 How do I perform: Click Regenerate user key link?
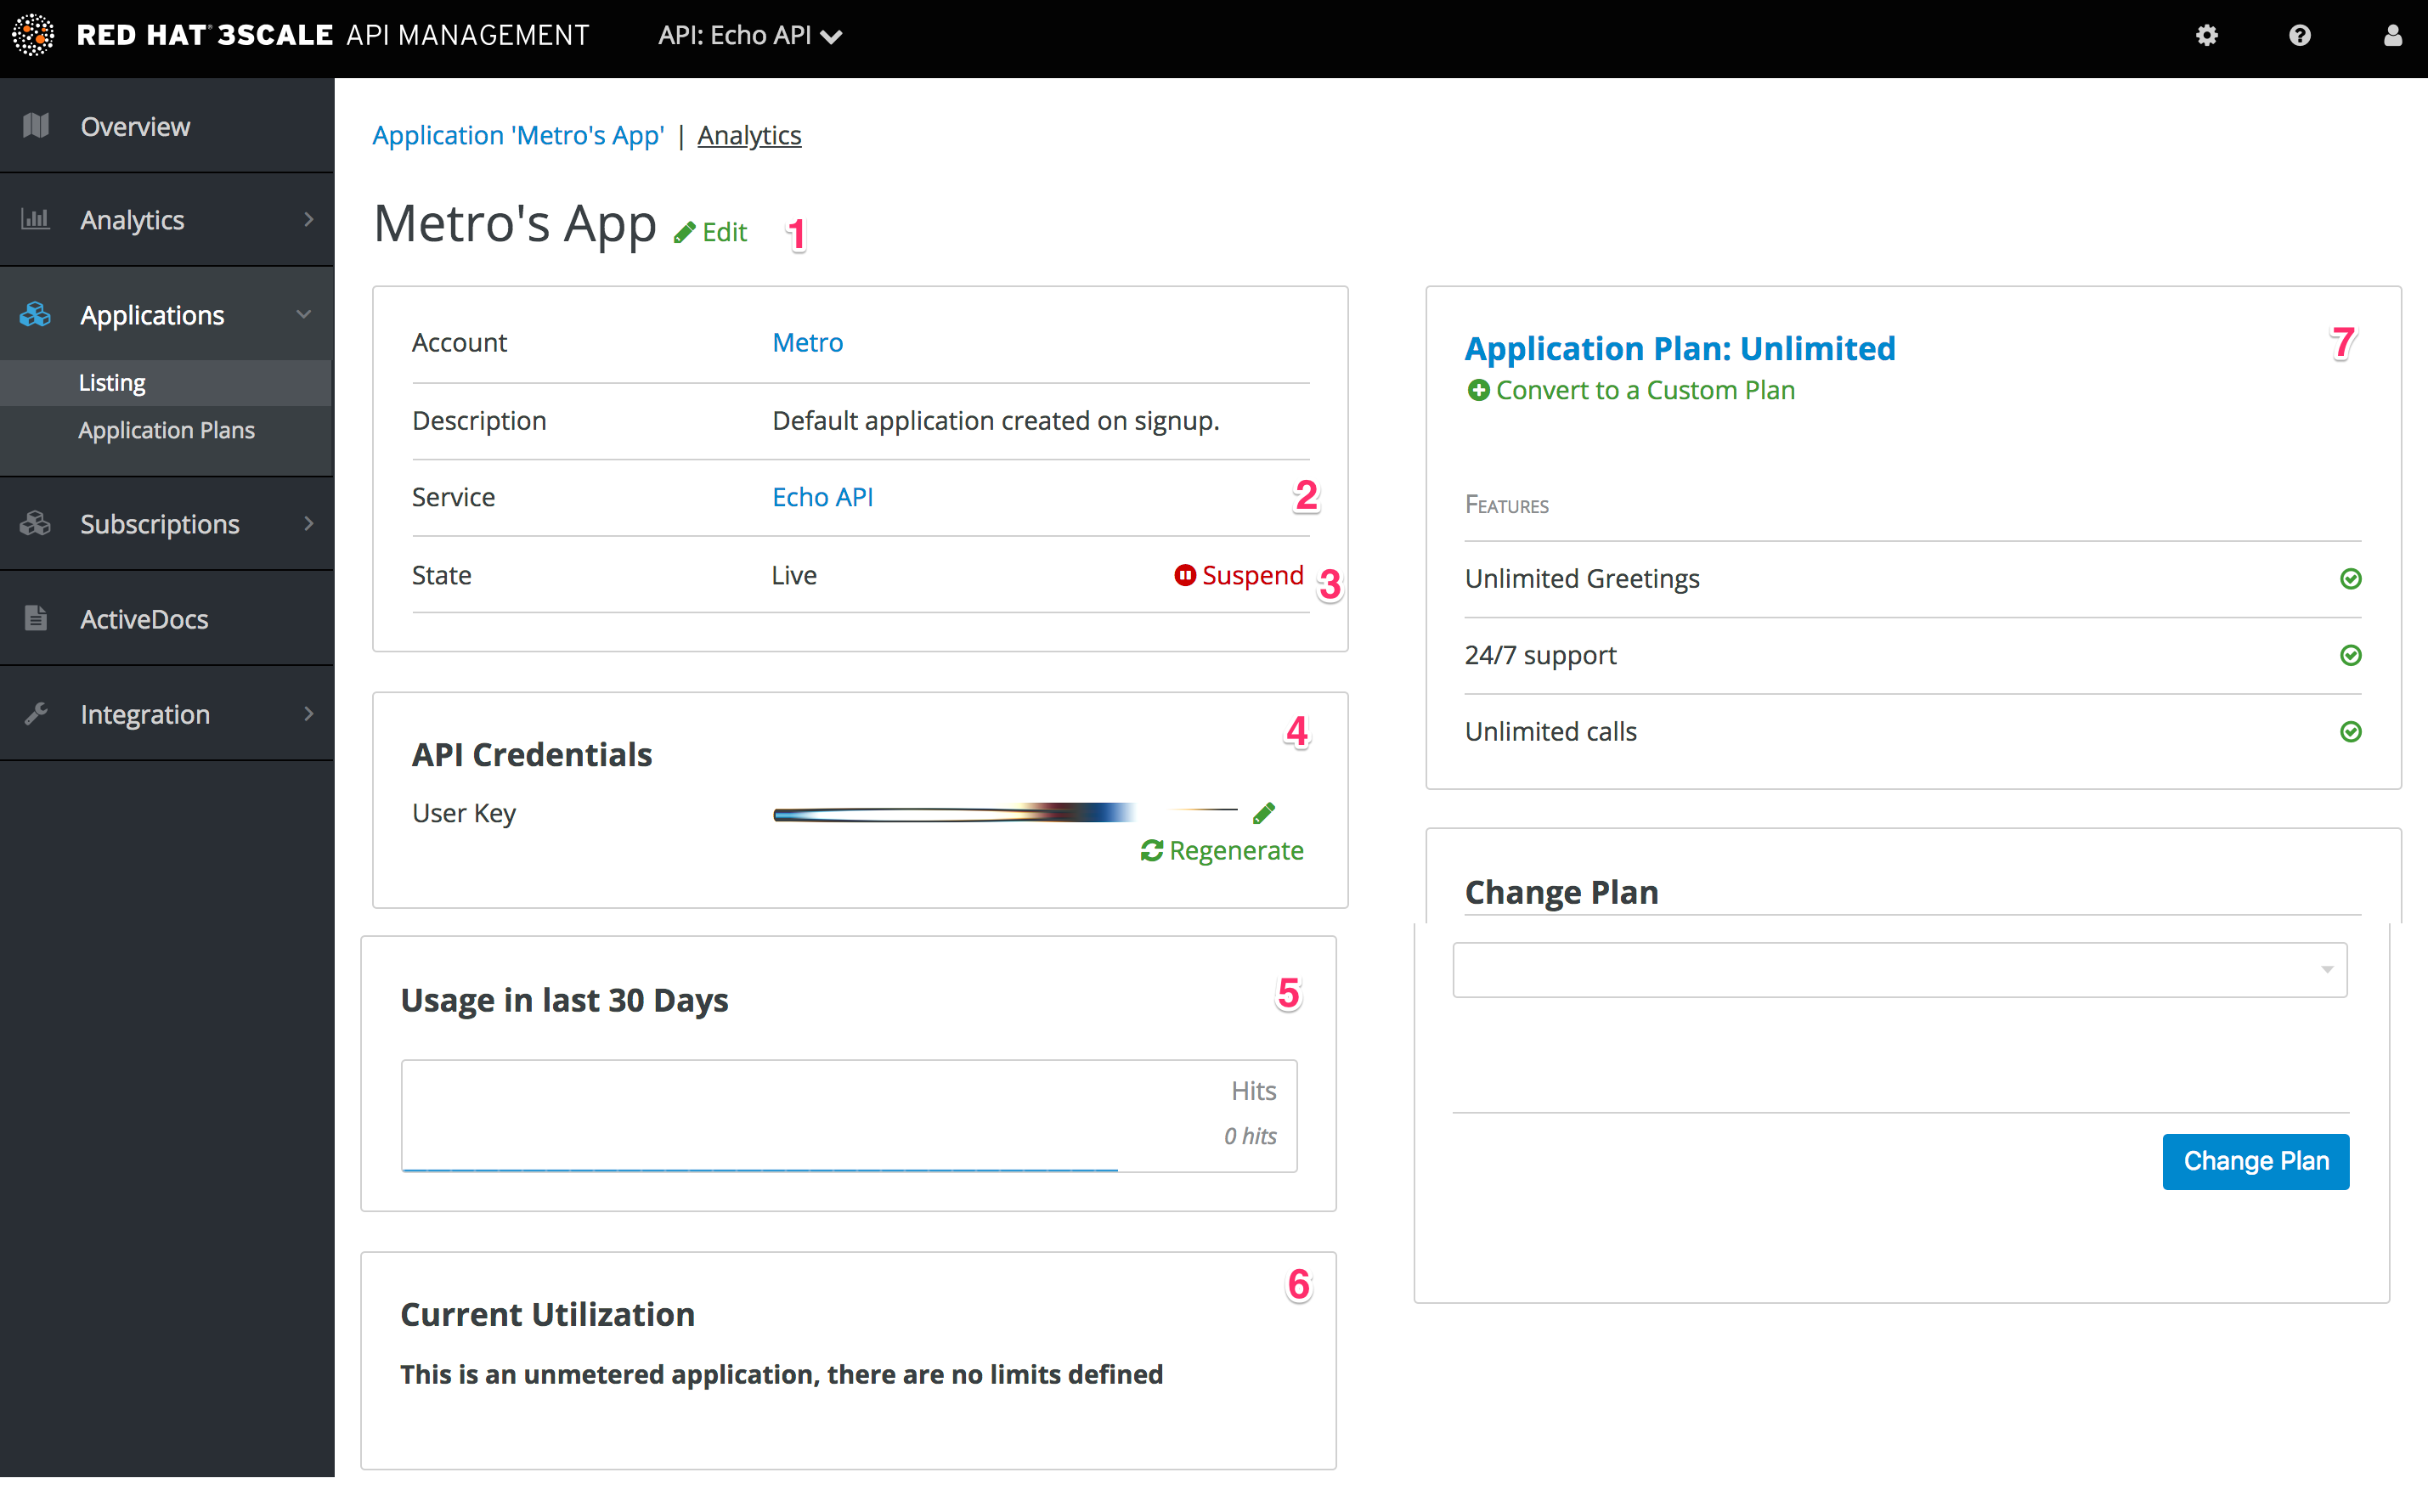pos(1222,851)
